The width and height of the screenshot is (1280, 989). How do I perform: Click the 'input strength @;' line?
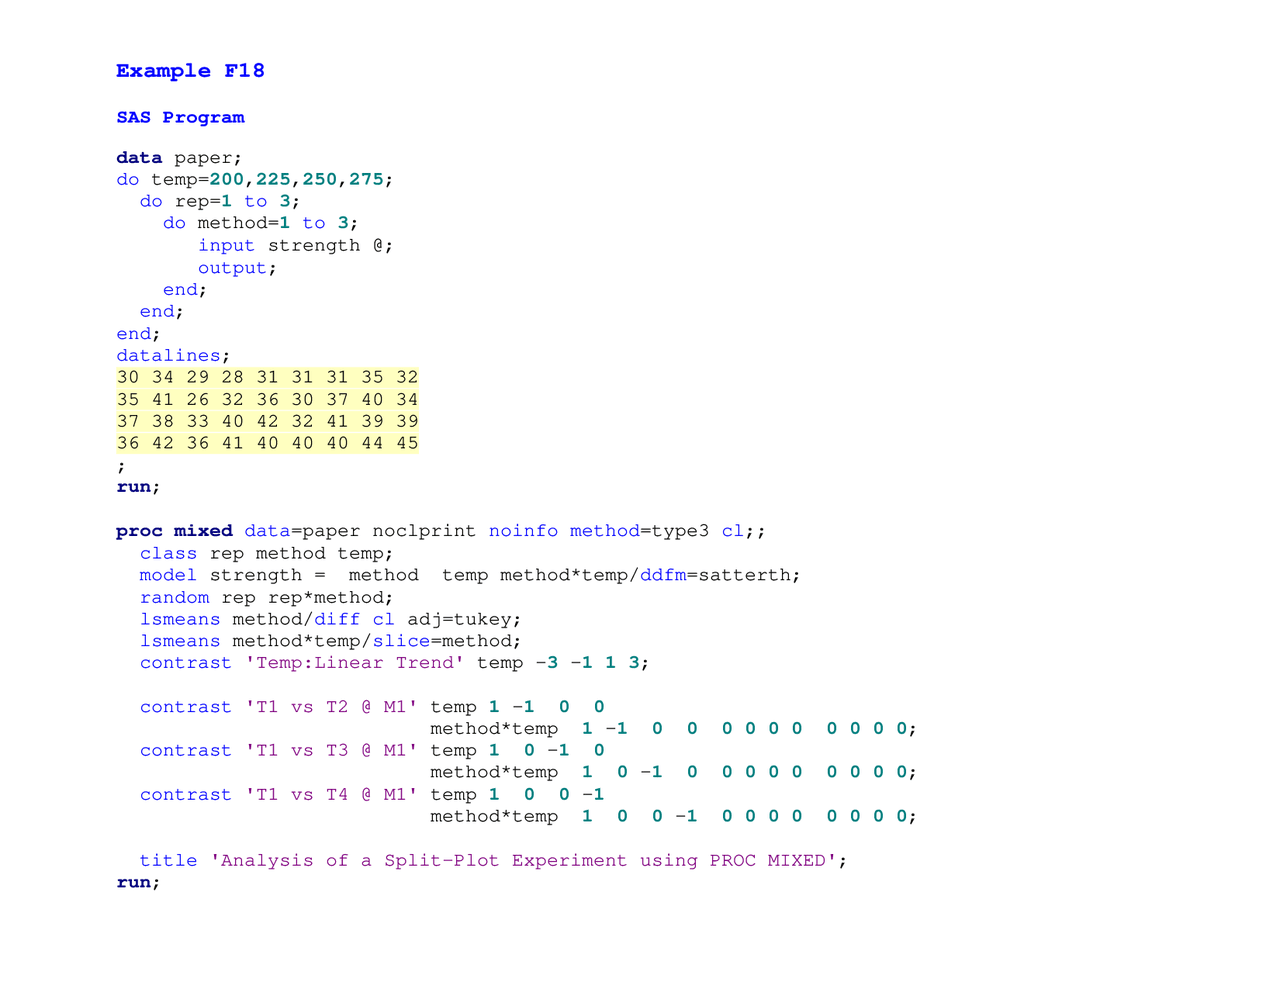pos(295,246)
